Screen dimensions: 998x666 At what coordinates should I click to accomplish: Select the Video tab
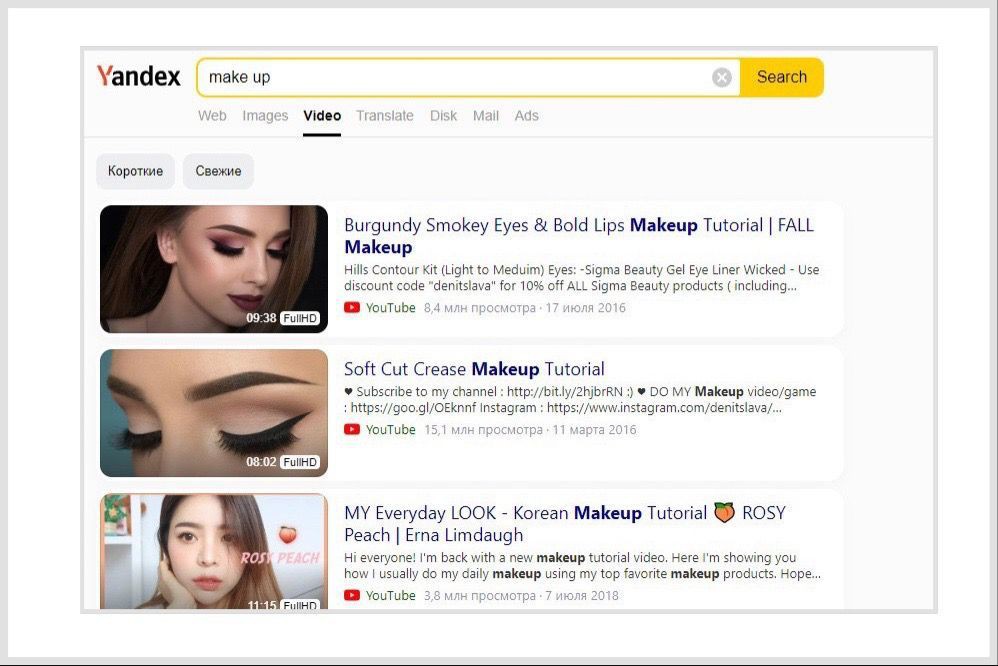pos(322,116)
